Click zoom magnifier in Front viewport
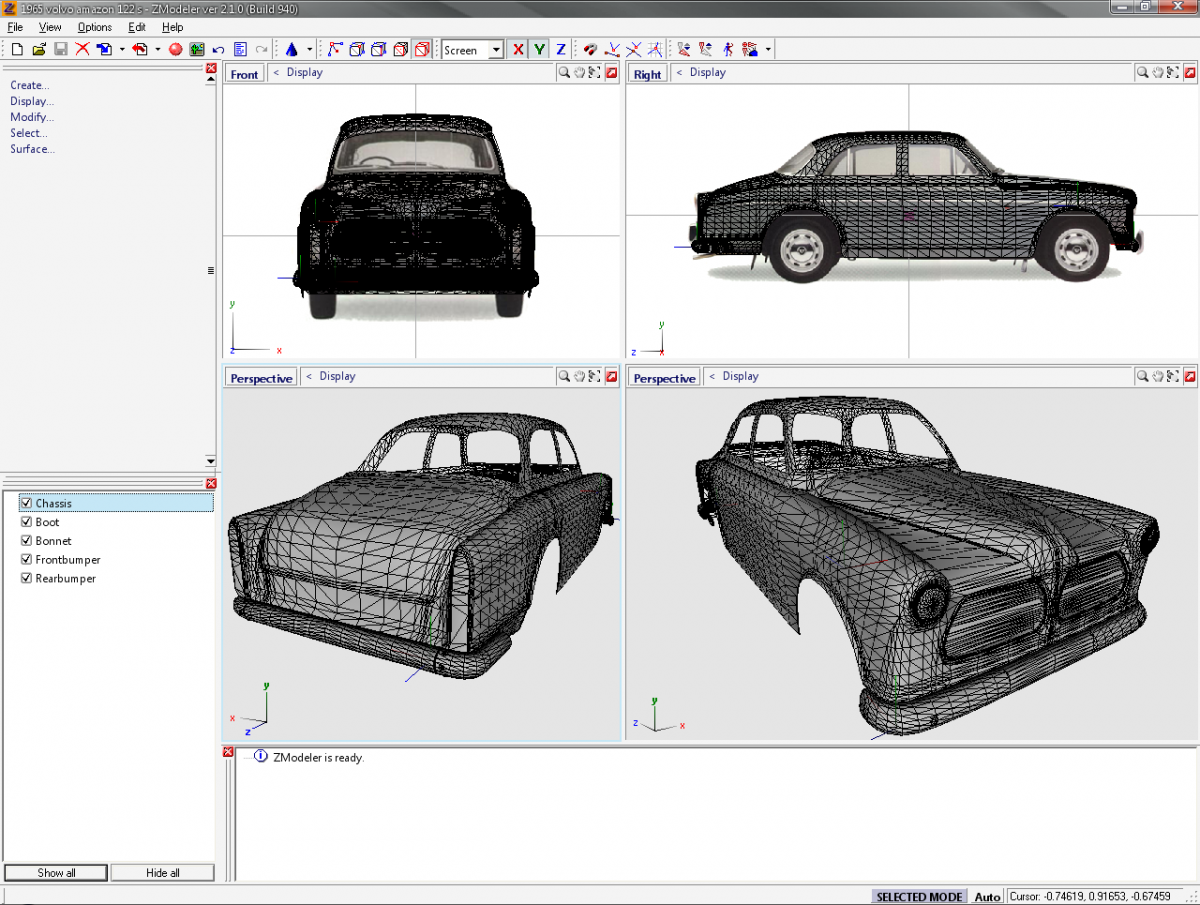The width and height of the screenshot is (1200, 905). click(565, 73)
